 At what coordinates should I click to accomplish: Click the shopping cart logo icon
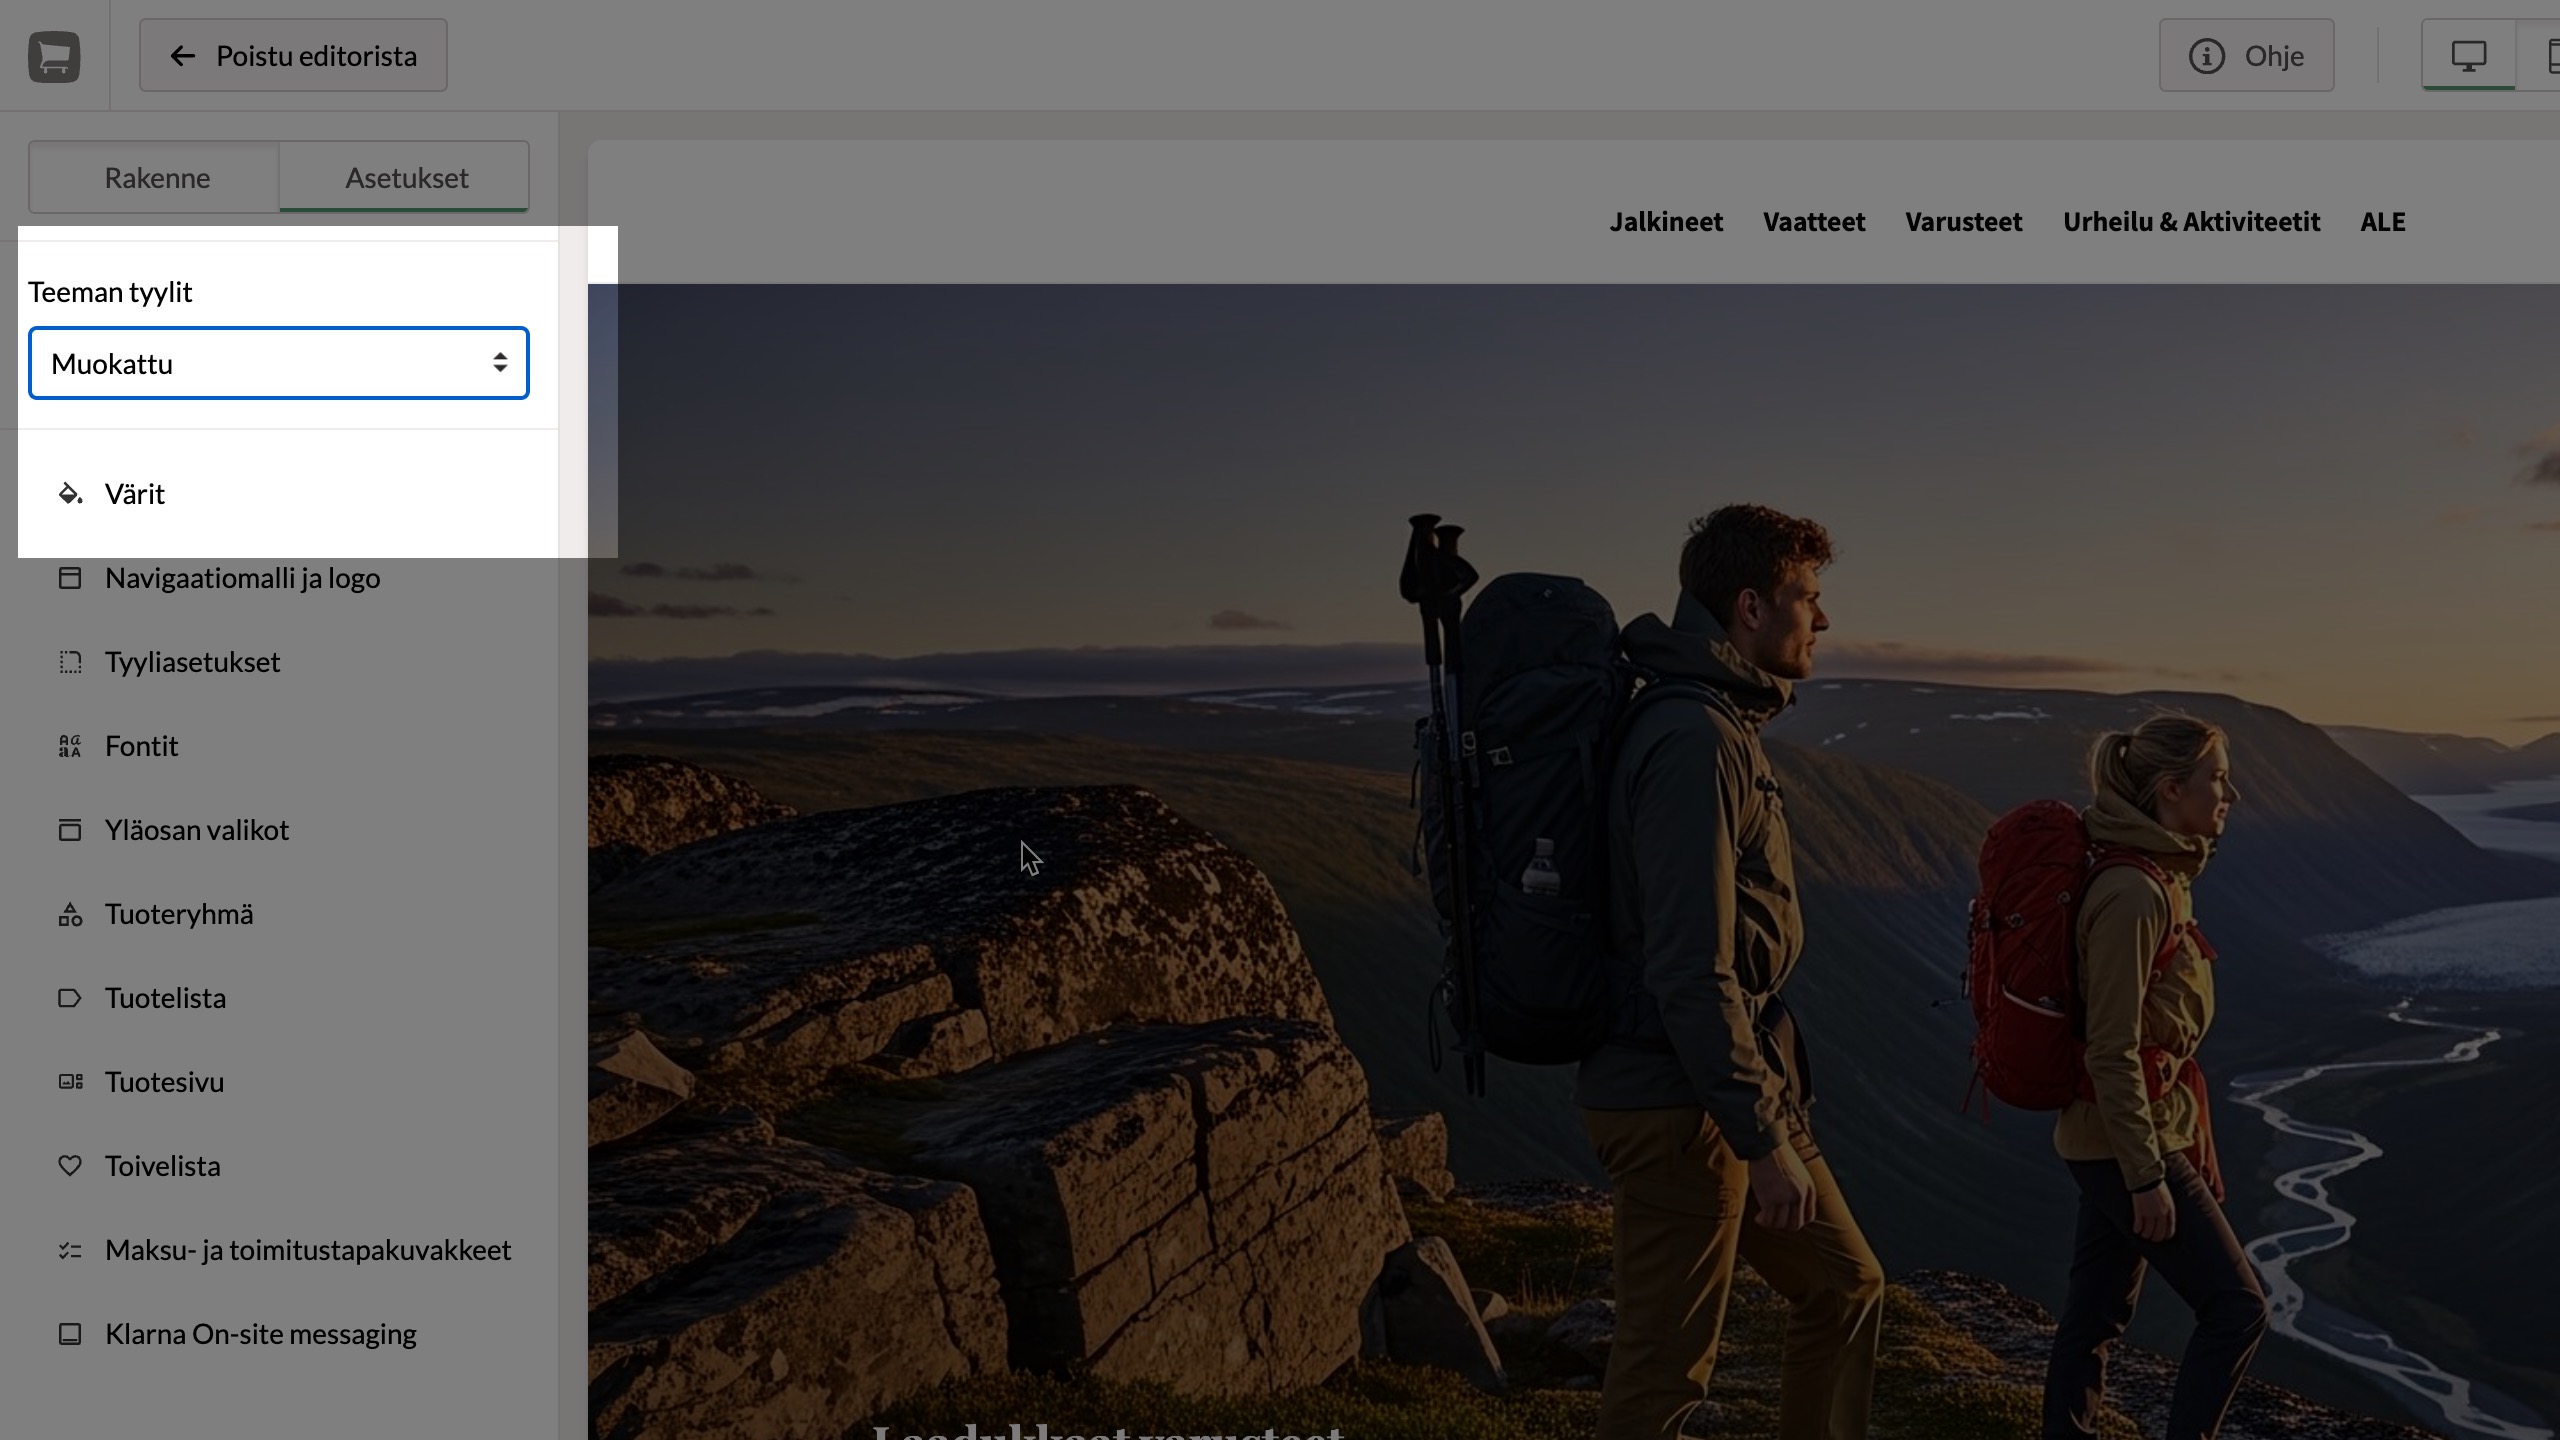pos(54,56)
